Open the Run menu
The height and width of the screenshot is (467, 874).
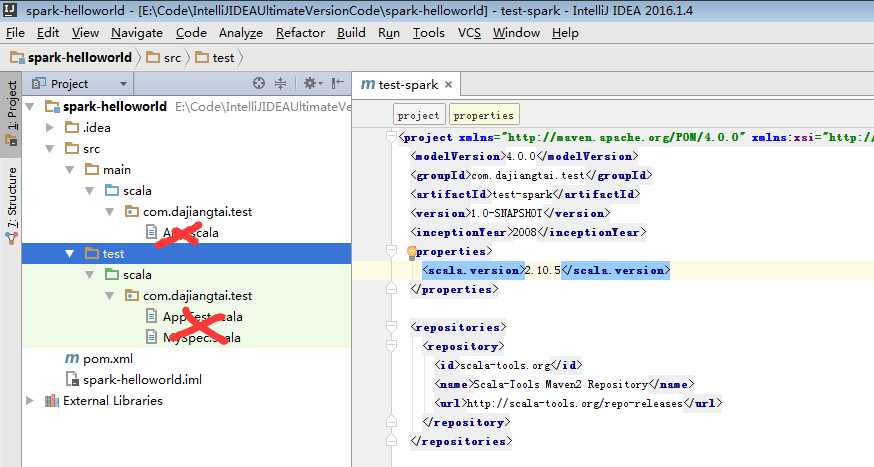[x=389, y=33]
